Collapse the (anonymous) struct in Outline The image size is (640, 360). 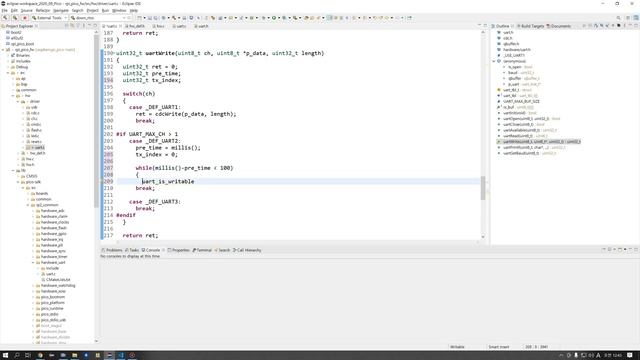point(494,61)
